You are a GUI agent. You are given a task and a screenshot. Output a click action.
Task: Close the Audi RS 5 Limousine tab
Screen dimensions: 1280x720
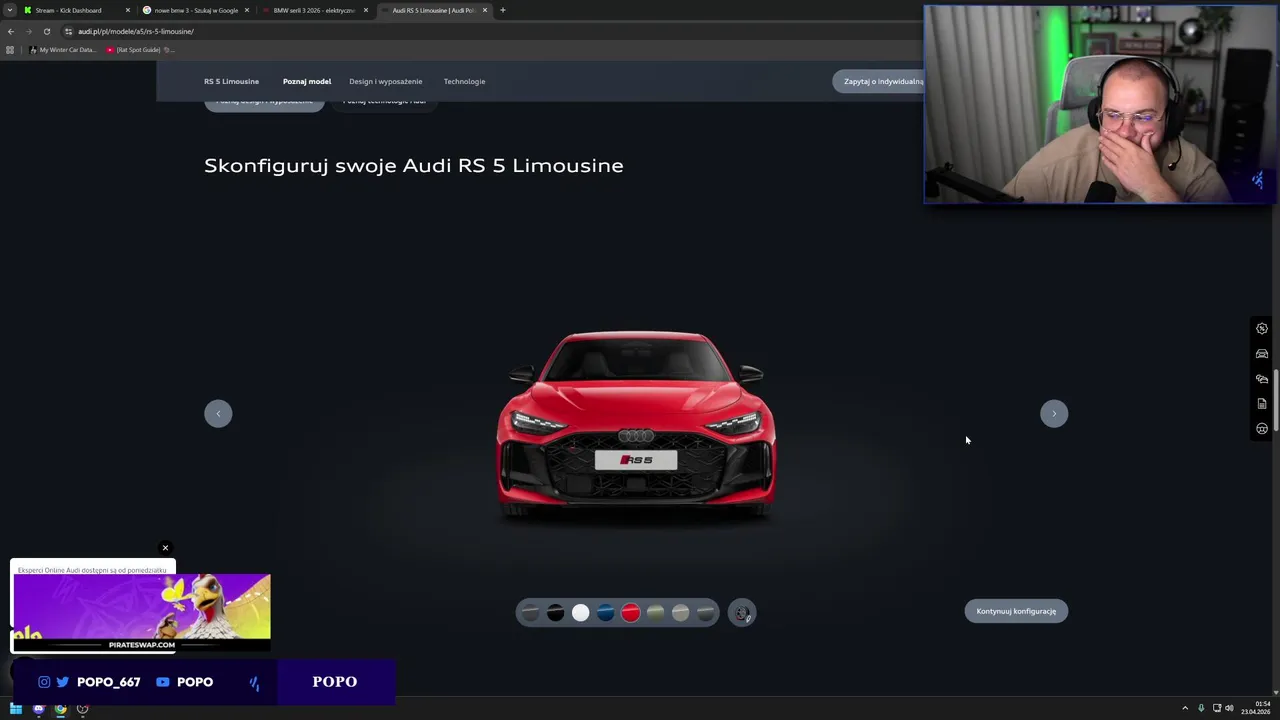(x=485, y=10)
